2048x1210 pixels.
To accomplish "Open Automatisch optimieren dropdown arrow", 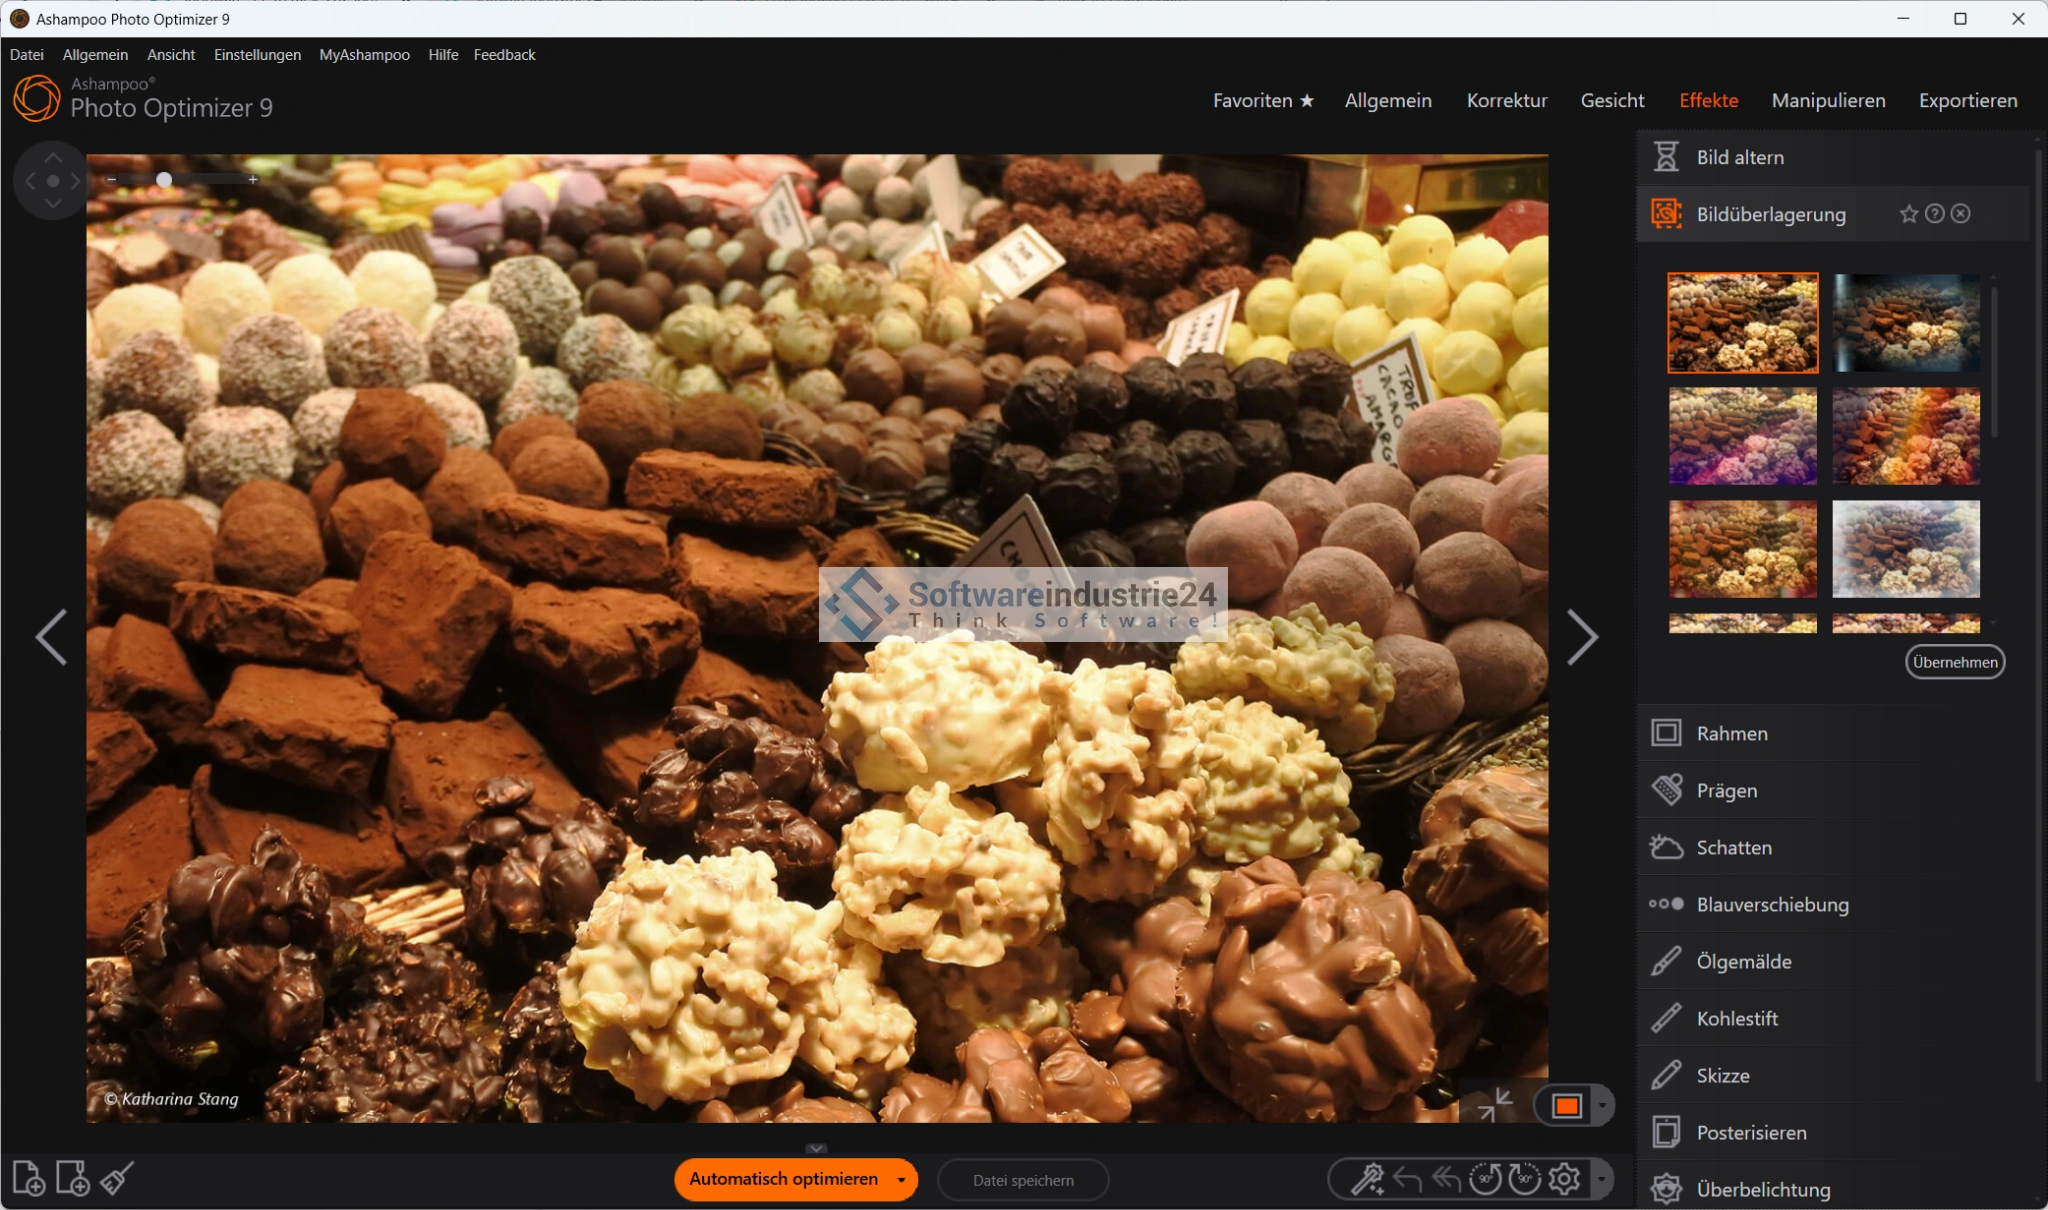I will click(901, 1180).
